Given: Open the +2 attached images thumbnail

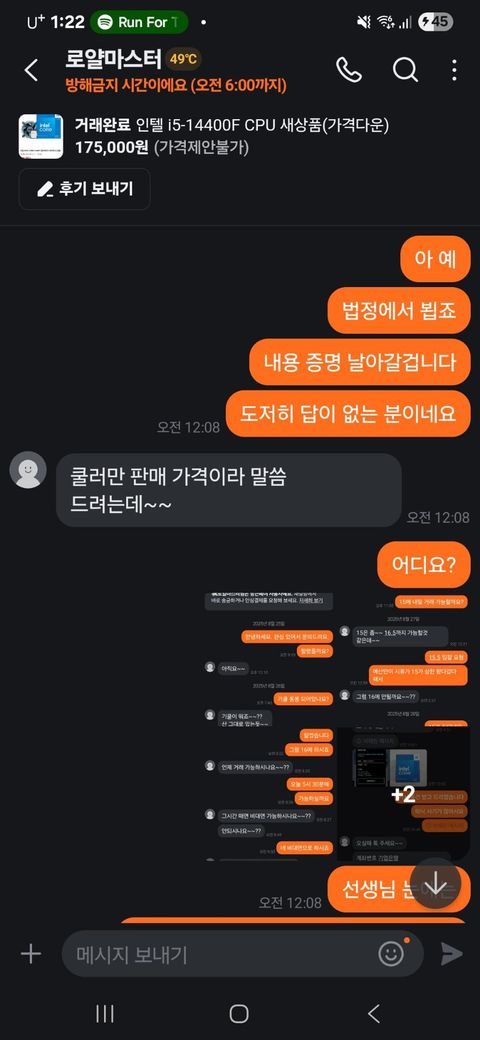Looking at the screenshot, I should click(403, 795).
